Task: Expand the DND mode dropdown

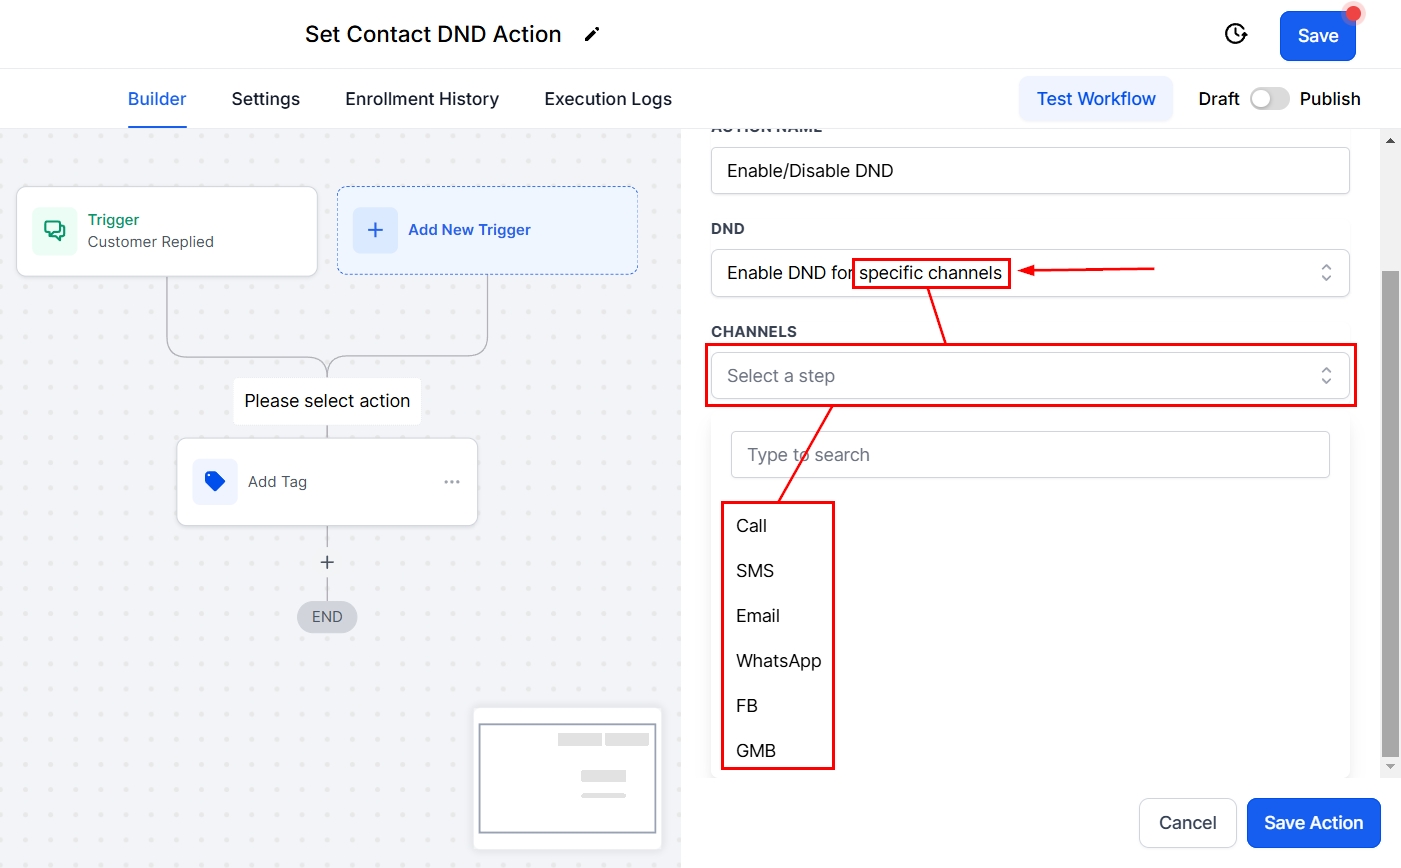Action: coord(1030,273)
